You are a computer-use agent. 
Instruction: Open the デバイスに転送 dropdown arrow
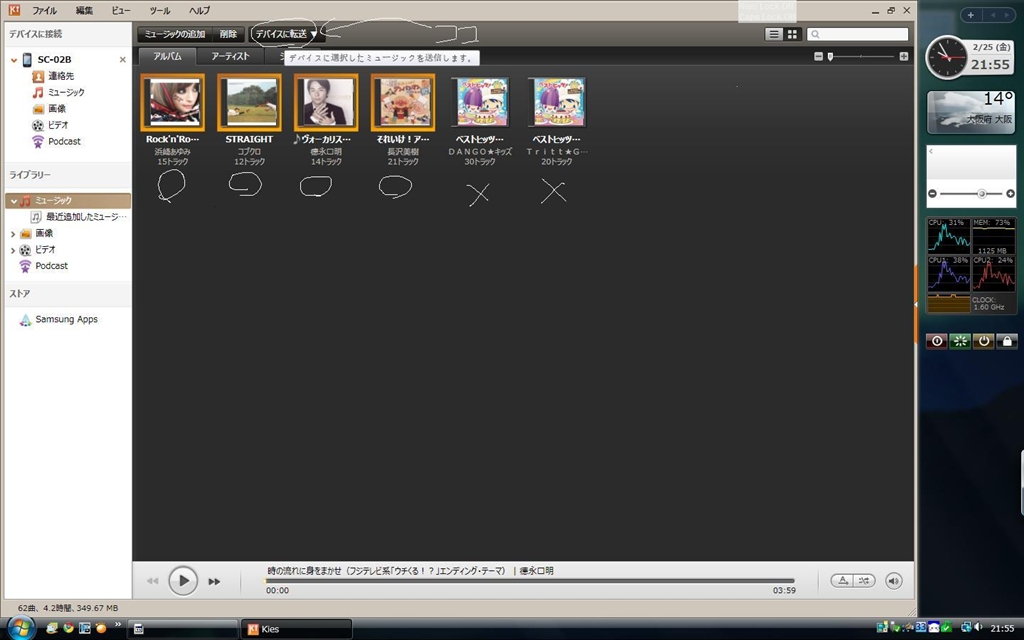click(313, 34)
